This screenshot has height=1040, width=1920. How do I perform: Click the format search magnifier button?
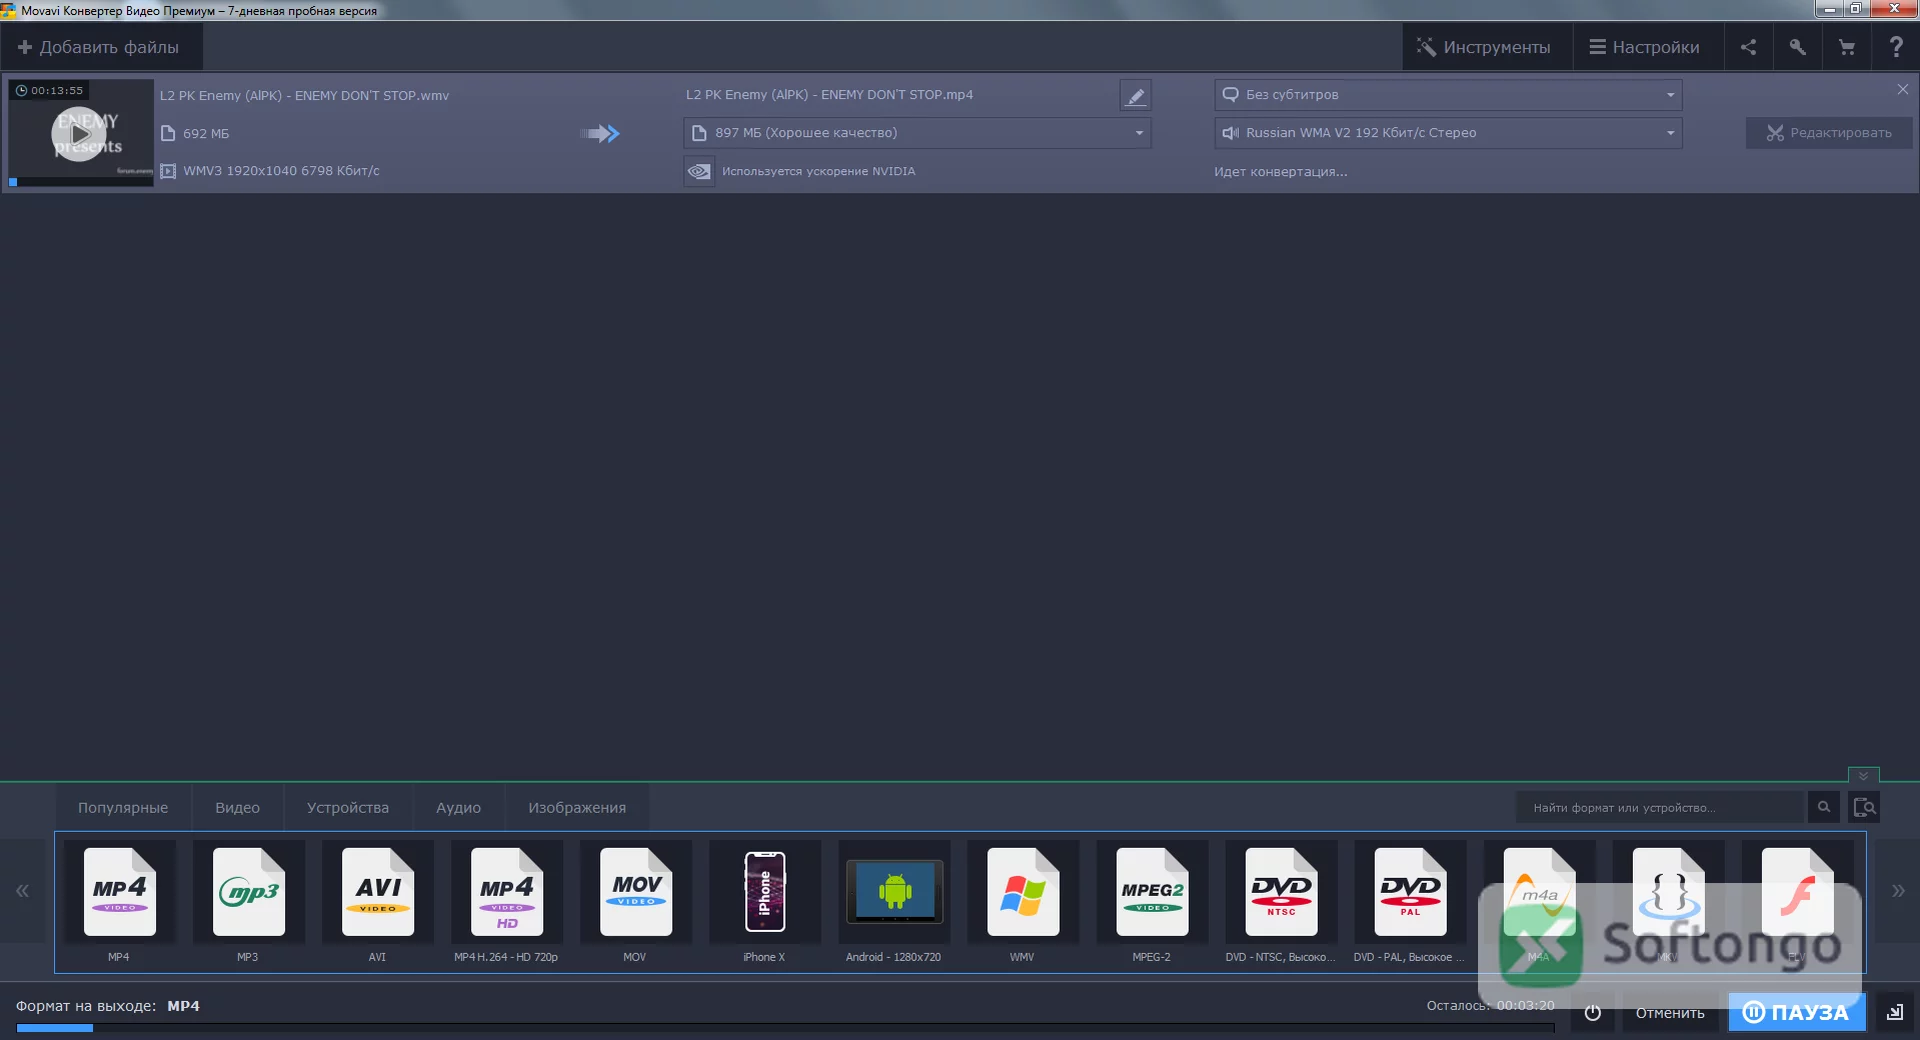pos(1824,807)
